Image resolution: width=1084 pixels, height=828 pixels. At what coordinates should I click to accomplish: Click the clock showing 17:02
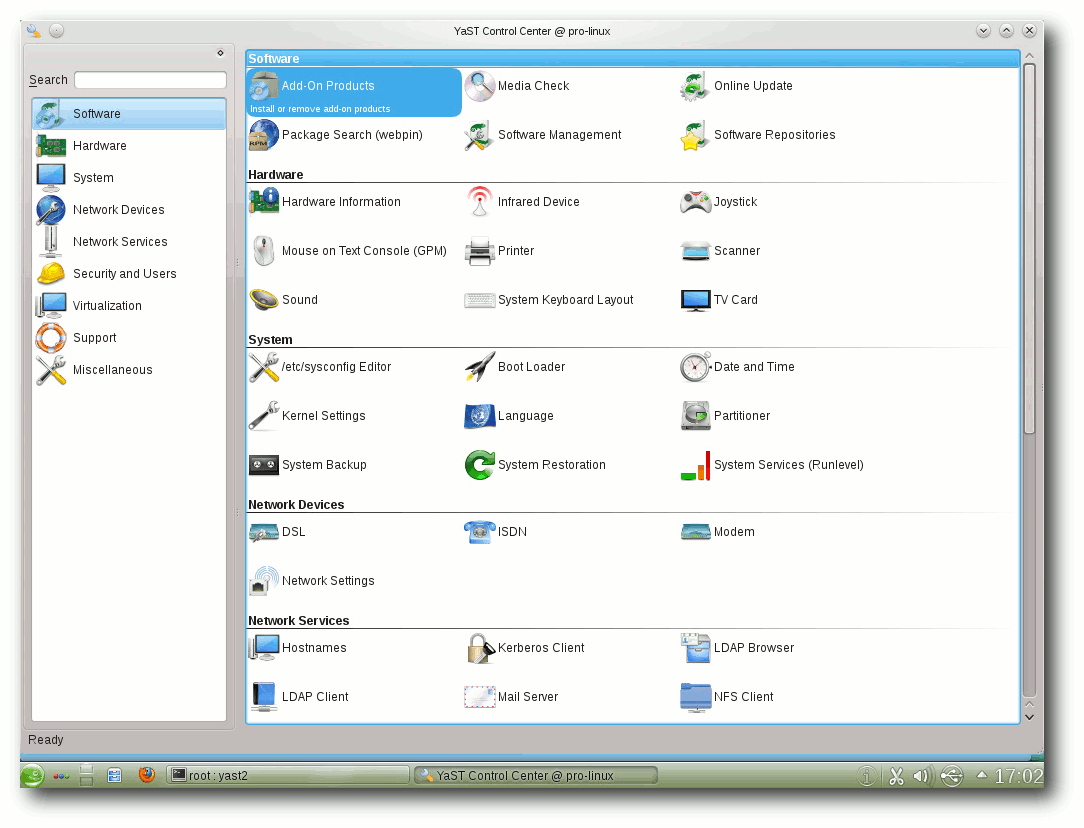click(x=1018, y=776)
